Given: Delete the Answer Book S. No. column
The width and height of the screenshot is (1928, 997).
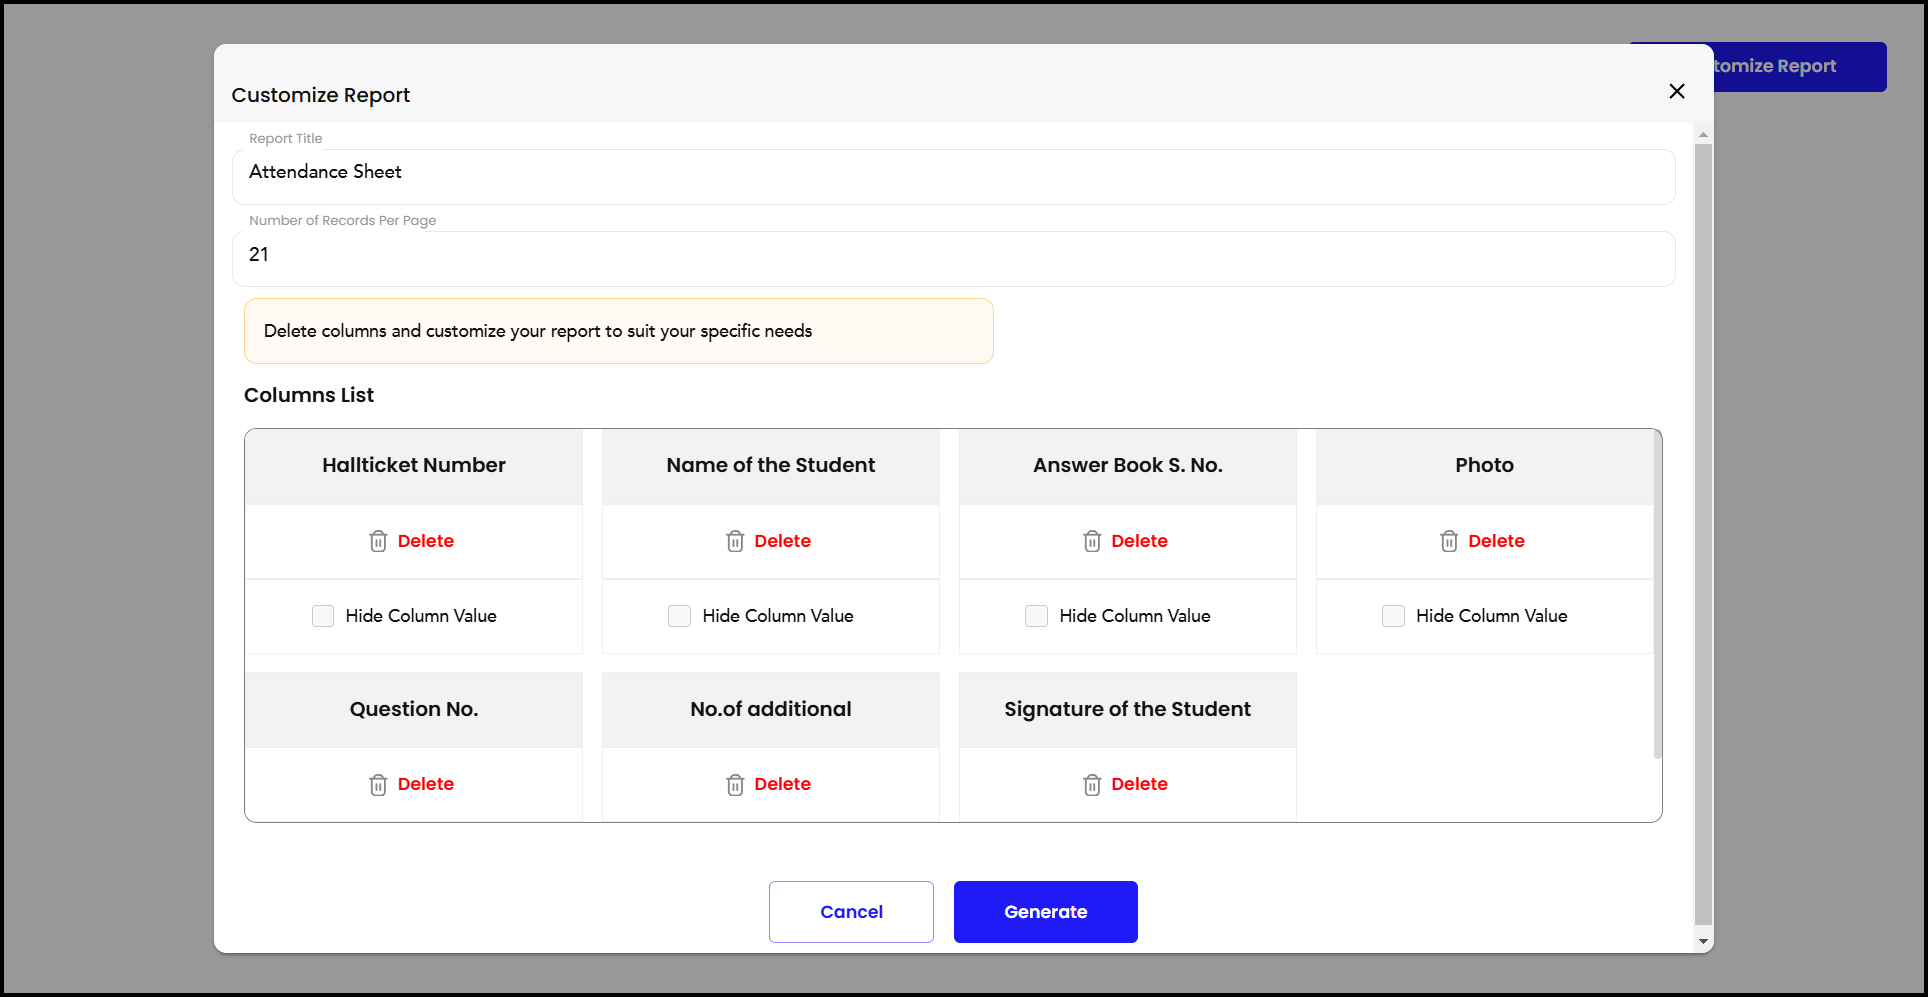Looking at the screenshot, I should tap(1140, 541).
